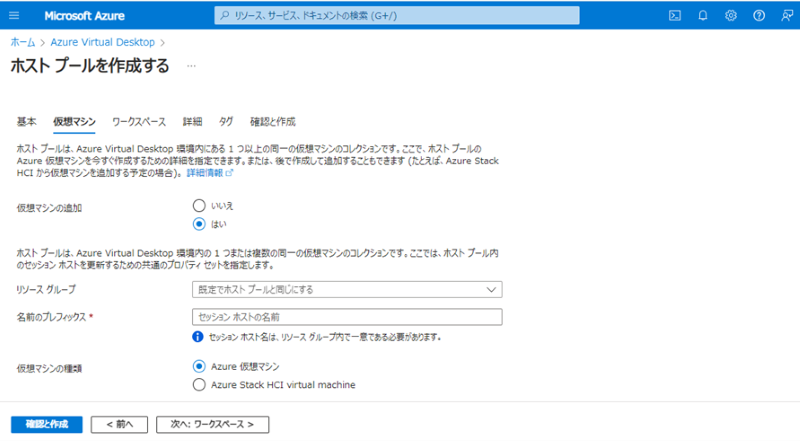This screenshot has width=800, height=441.
Task: Select the 仮想マシン tab
Action: (x=74, y=121)
